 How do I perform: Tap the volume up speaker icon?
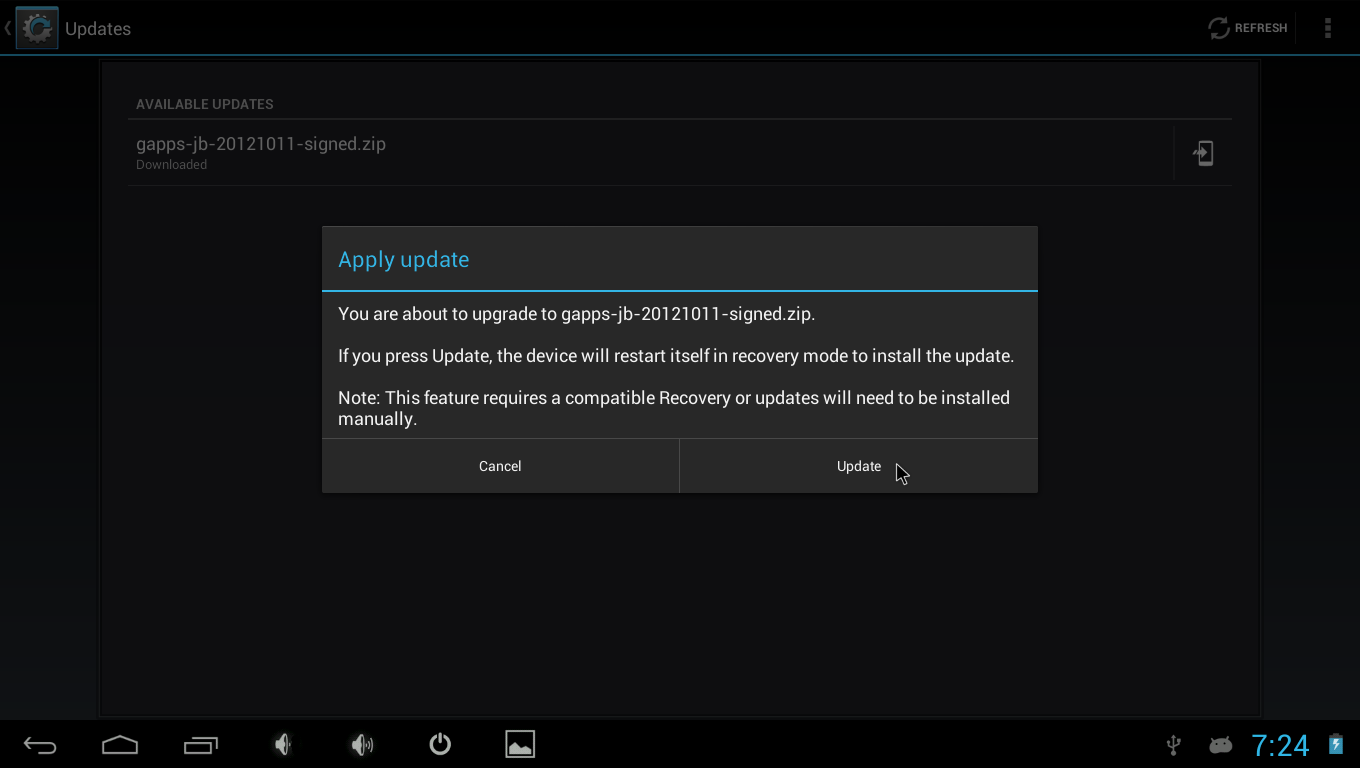coord(362,744)
